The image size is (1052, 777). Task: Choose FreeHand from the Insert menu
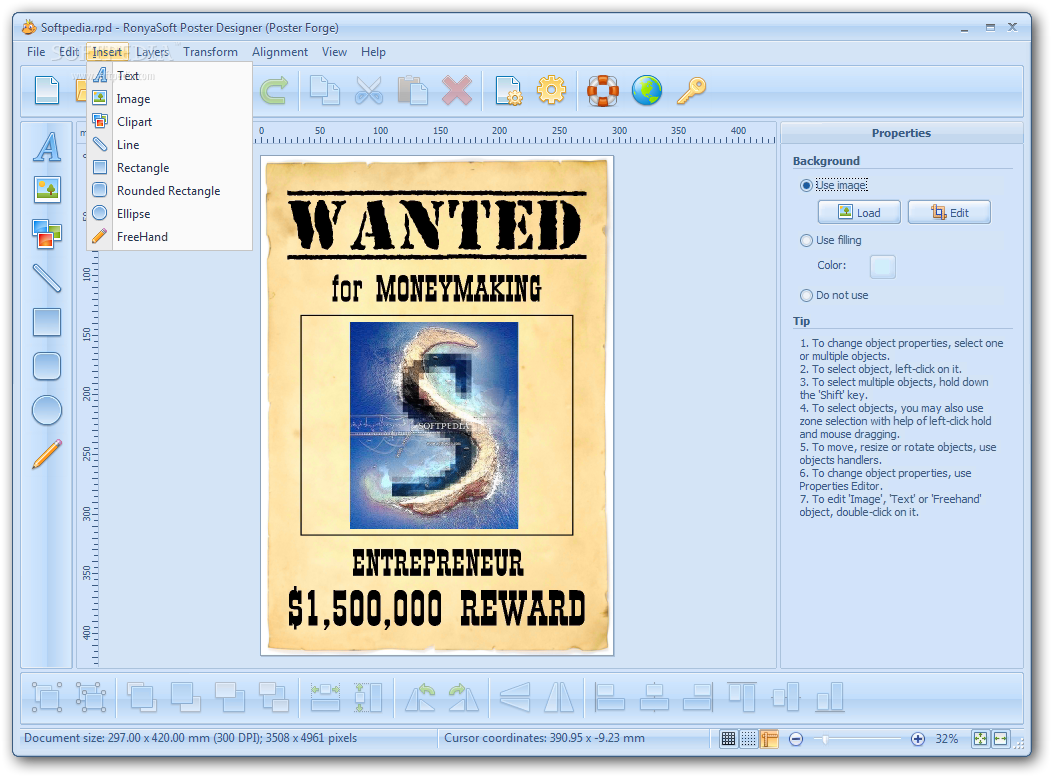(x=170, y=236)
